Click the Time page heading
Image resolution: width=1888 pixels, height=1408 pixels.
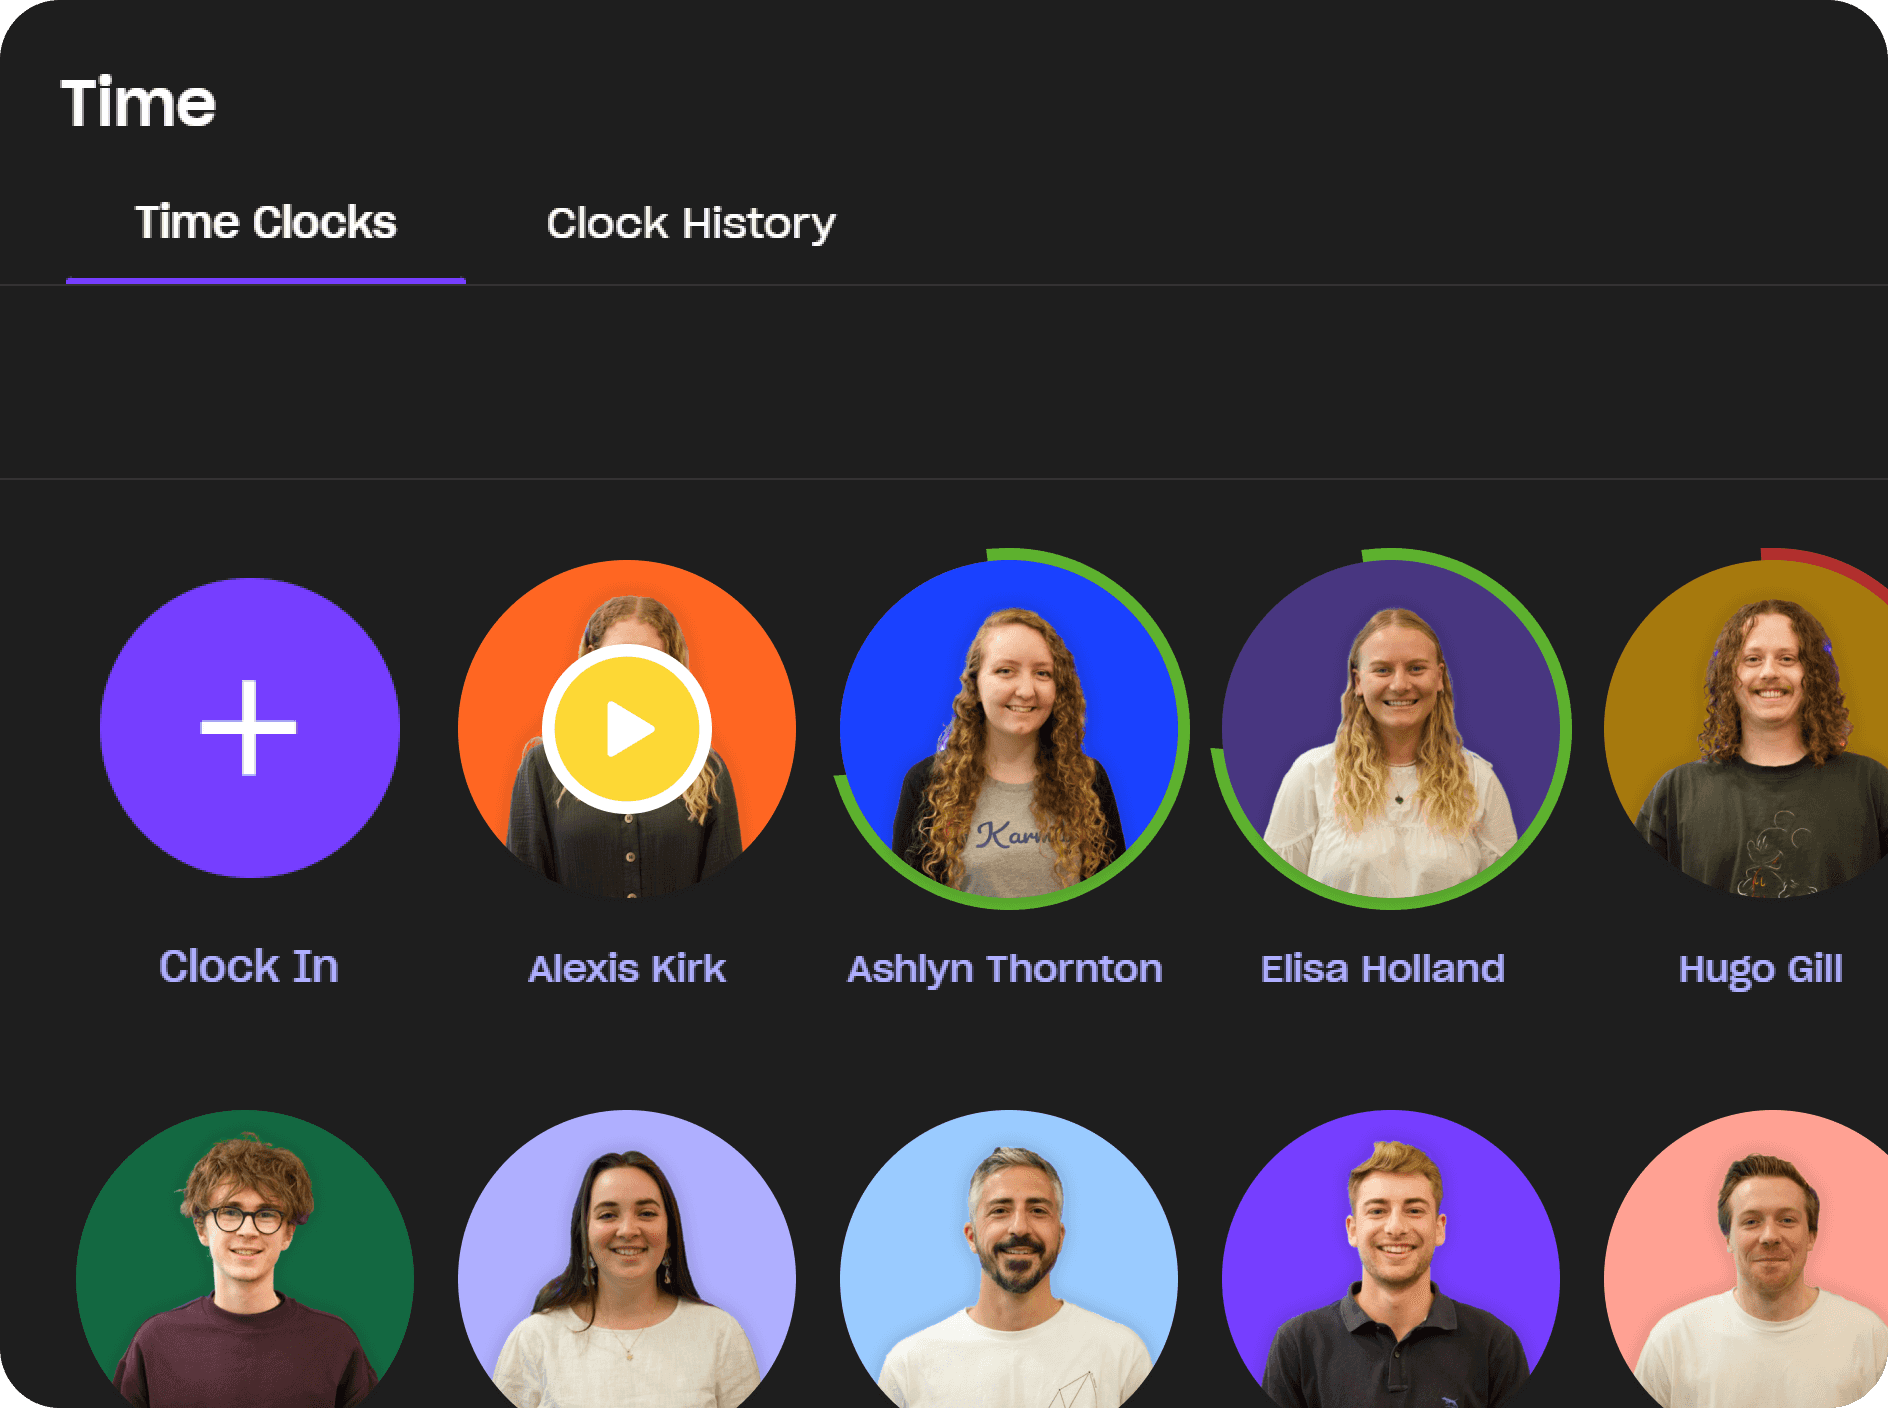click(x=139, y=100)
